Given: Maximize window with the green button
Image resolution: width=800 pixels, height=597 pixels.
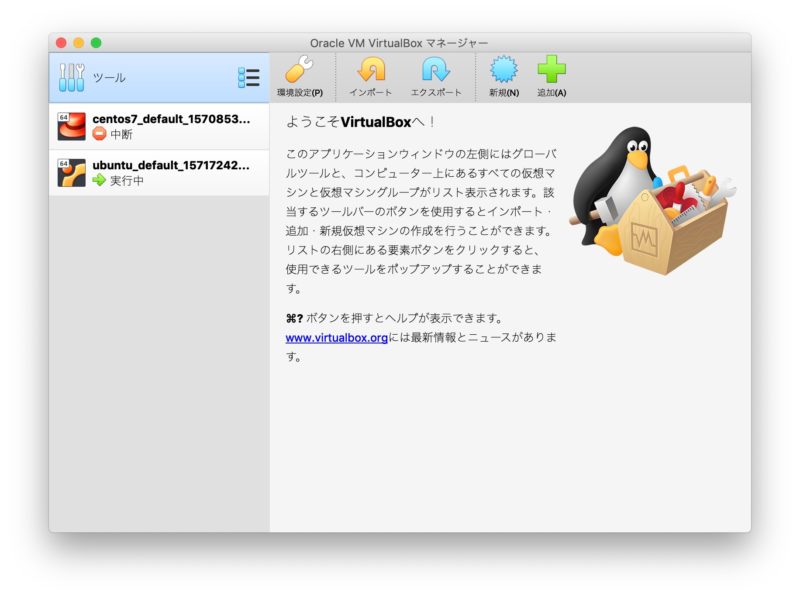Looking at the screenshot, I should pyautogui.click(x=96, y=43).
